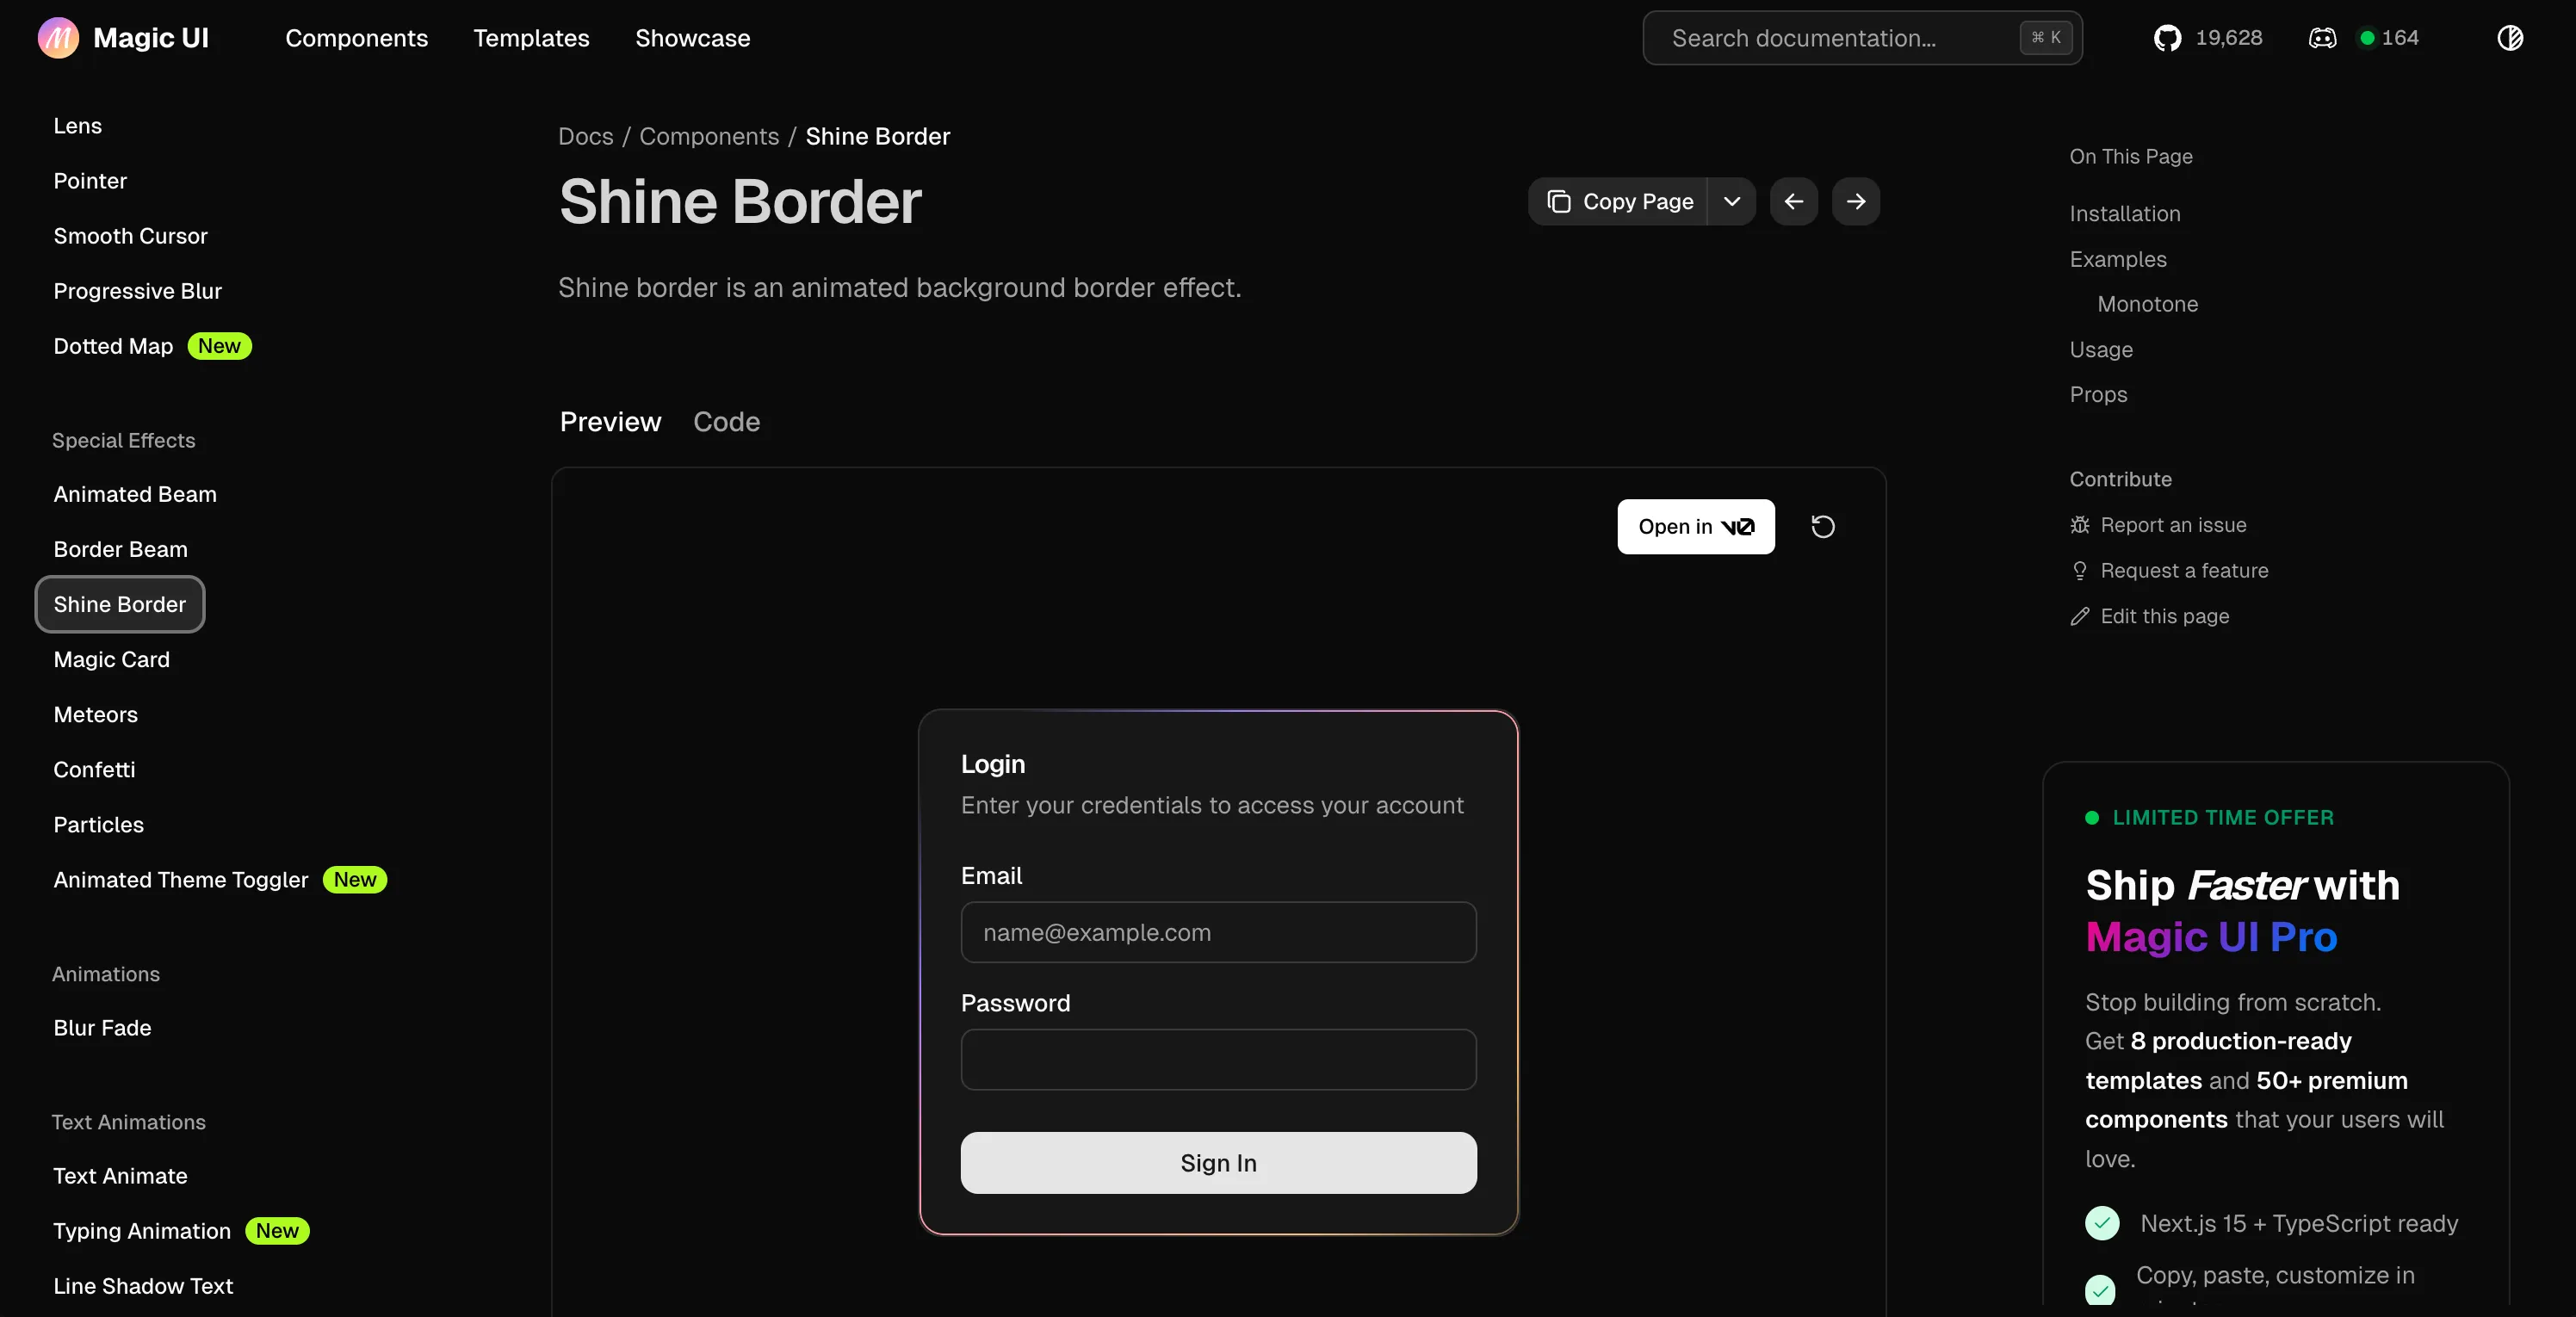This screenshot has height=1317, width=2576.
Task: Click the Open in v0 button
Action: [1695, 526]
